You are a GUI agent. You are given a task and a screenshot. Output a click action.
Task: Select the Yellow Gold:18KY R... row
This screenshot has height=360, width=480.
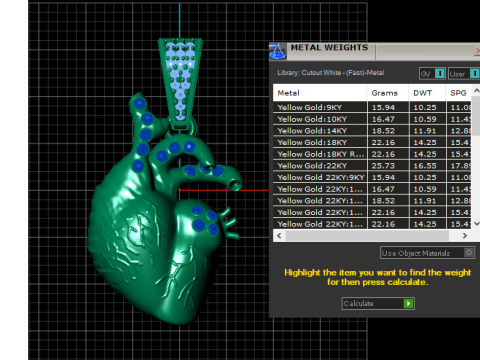[372, 154]
